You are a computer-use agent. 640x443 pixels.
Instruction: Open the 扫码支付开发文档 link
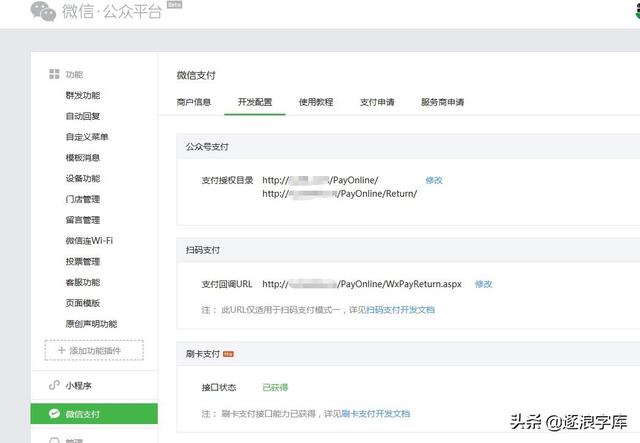(x=400, y=310)
